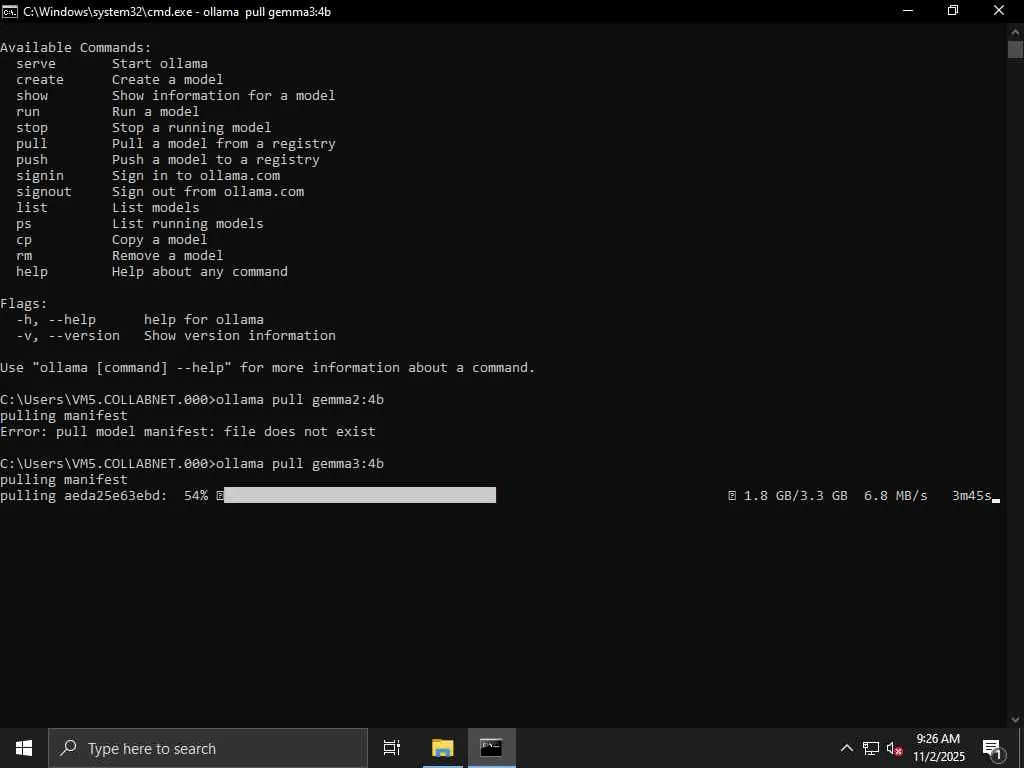Click 'Start ollama' description text
1024x768 pixels.
160,63
